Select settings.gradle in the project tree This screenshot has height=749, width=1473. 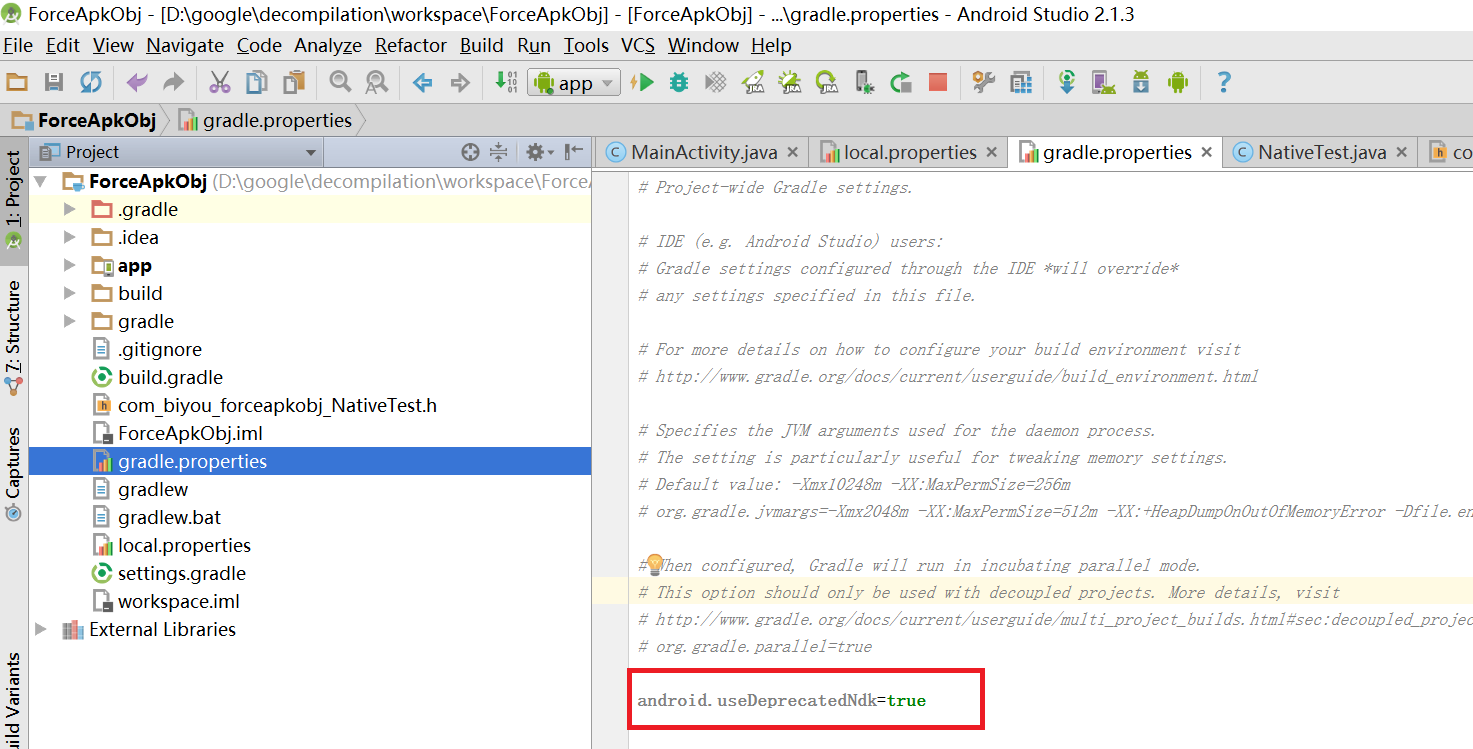point(181,573)
